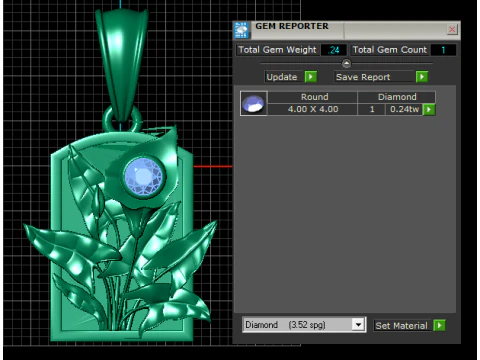
Task: Click the Total Gem Weight label
Action: 277,50
